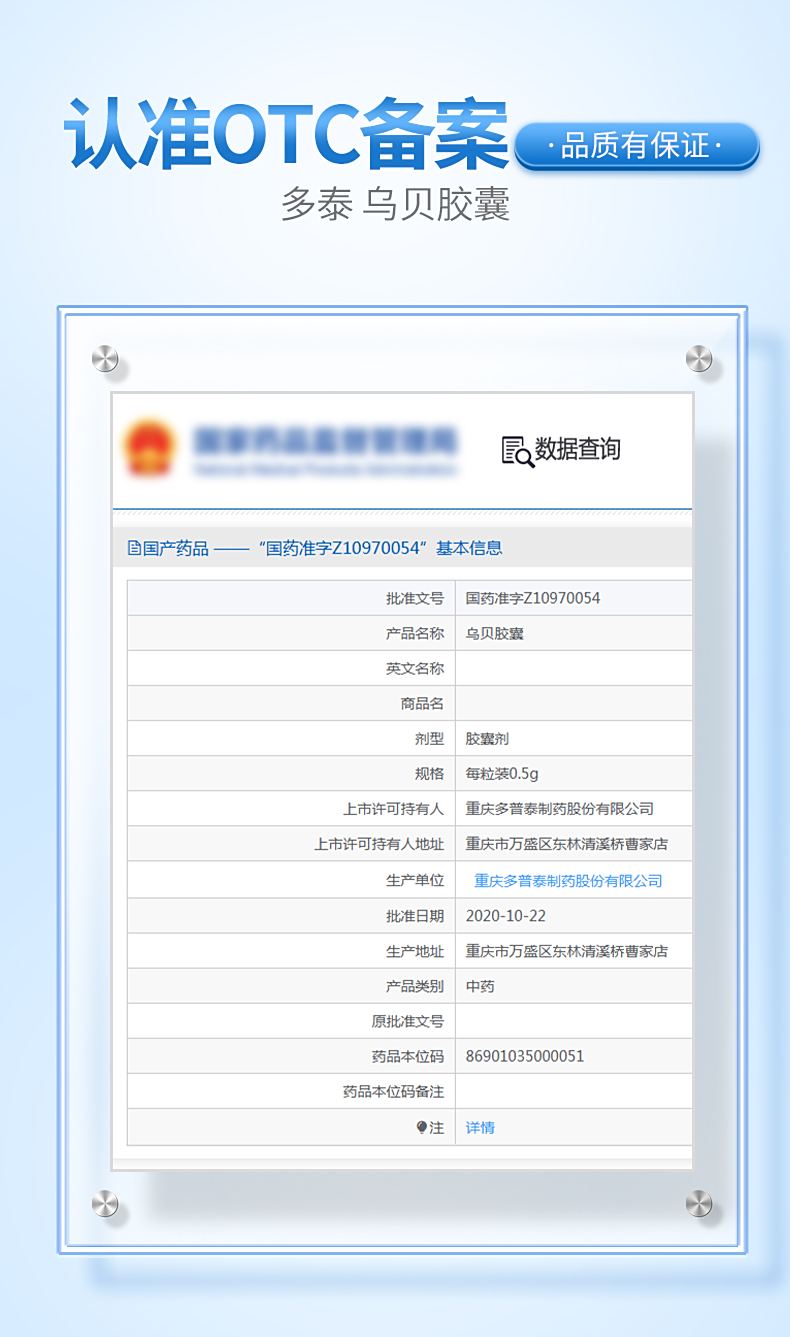Click the 产品类别 label cell
The image size is (790, 1337).
coord(291,986)
